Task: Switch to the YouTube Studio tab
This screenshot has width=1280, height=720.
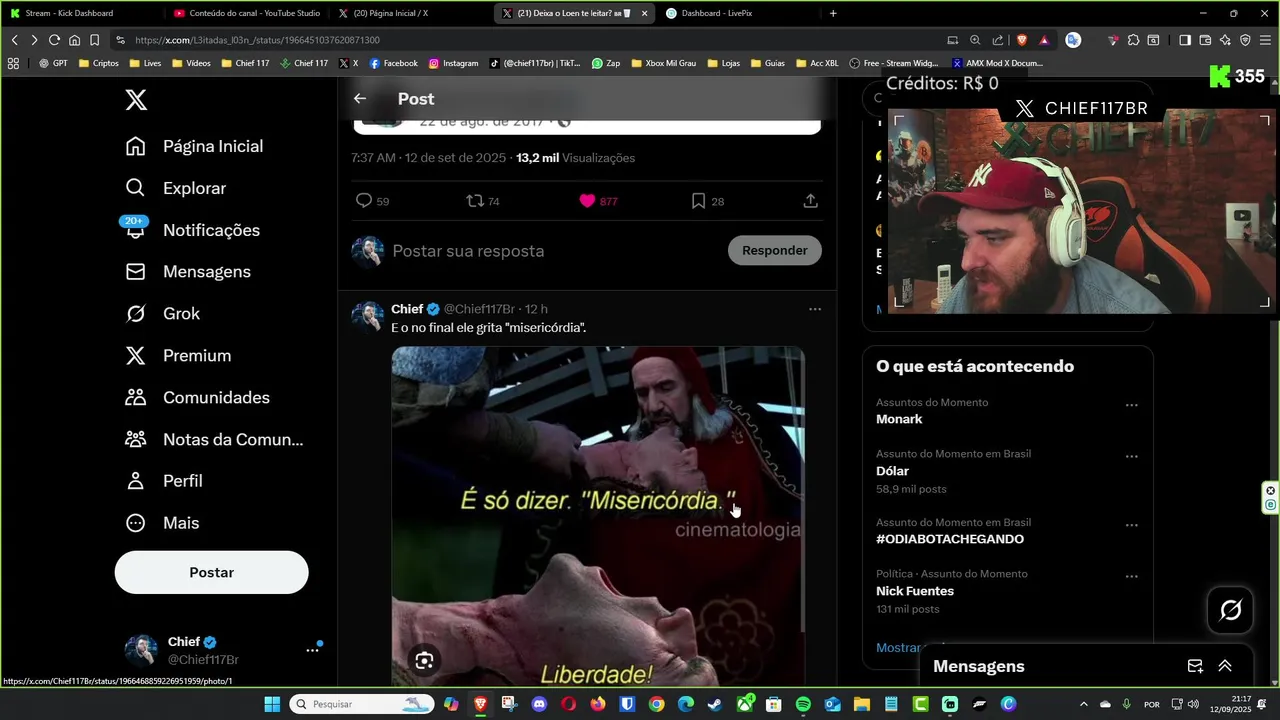Action: point(246,13)
